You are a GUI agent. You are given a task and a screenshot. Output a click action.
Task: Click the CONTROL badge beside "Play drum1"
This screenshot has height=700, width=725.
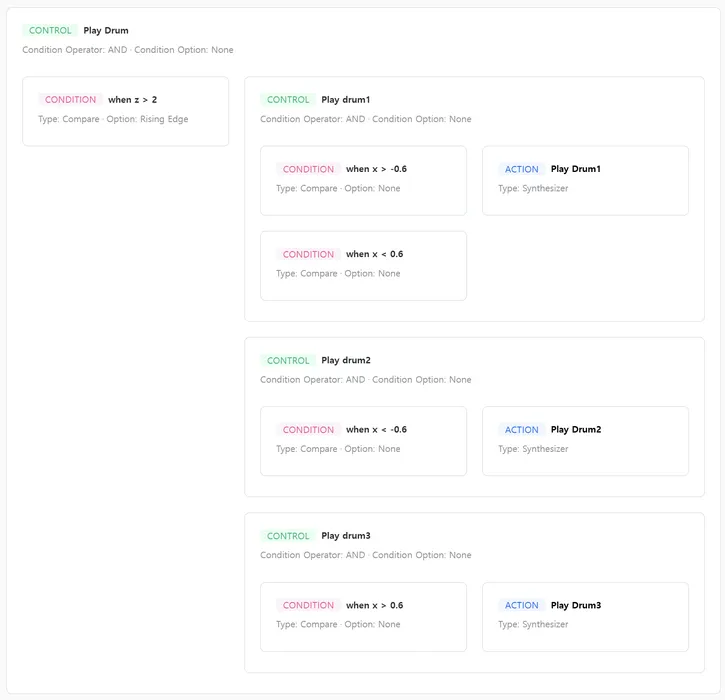[288, 100]
